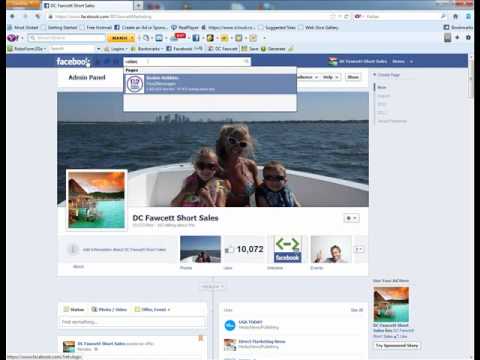The height and width of the screenshot is (360, 480).
Task: Open the Free Hotmail bookmark
Action: pyautogui.click(x=96, y=27)
